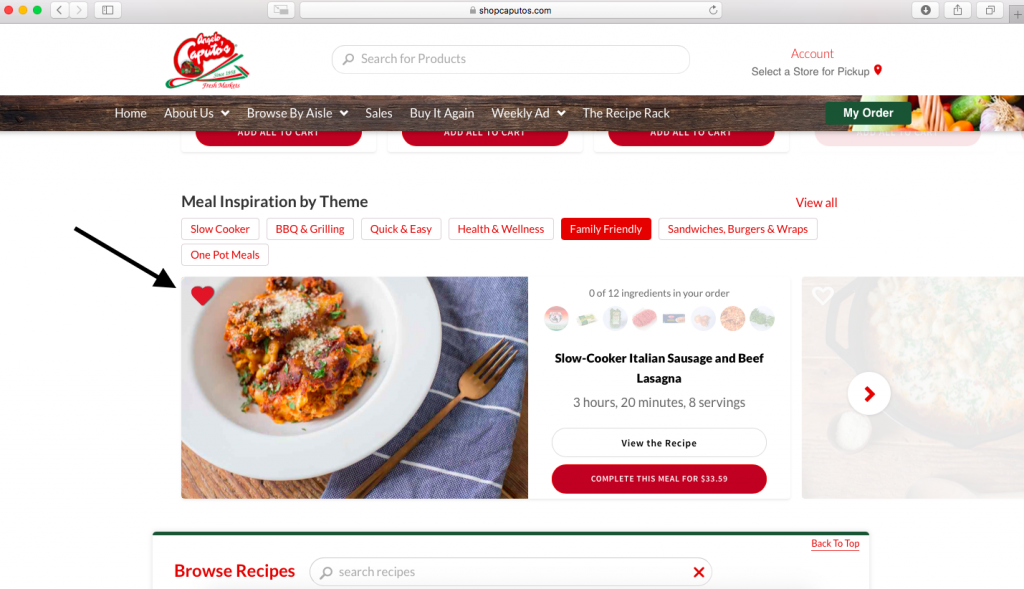The width and height of the screenshot is (1024, 589).
Task: Open Safari downloads icon
Action: point(925,10)
